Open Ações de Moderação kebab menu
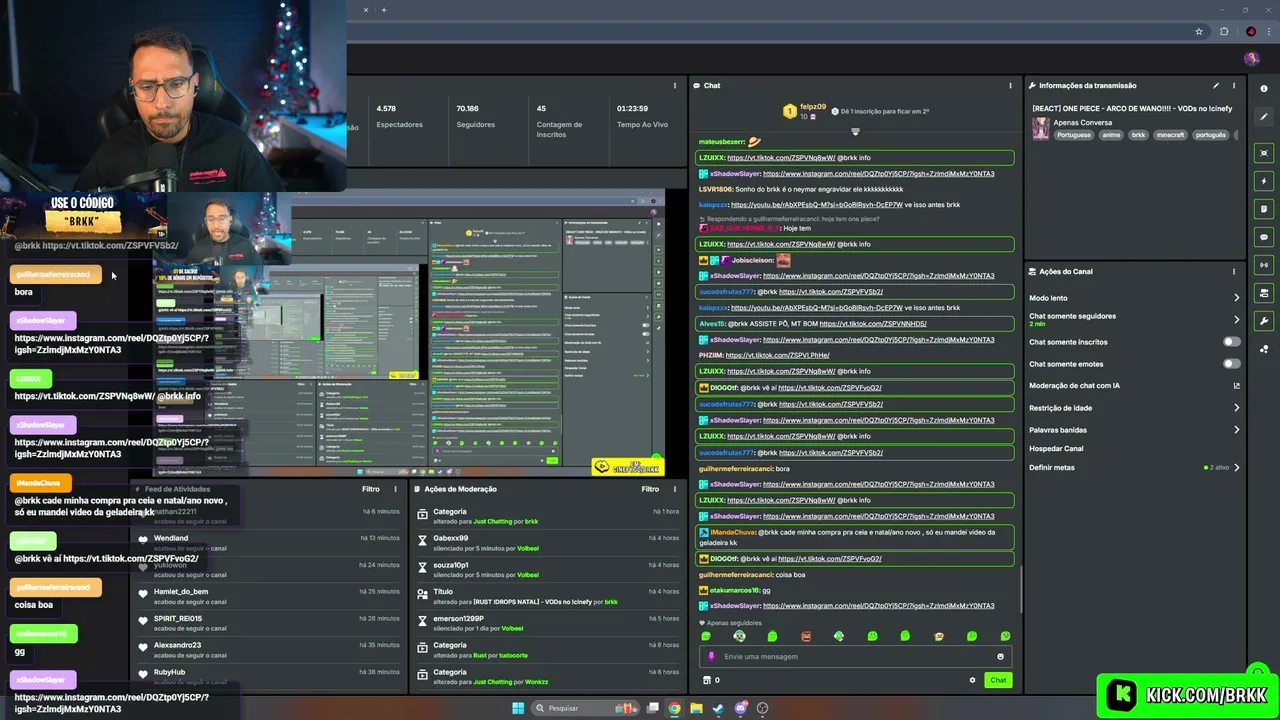The width and height of the screenshot is (1280, 720). [677, 489]
